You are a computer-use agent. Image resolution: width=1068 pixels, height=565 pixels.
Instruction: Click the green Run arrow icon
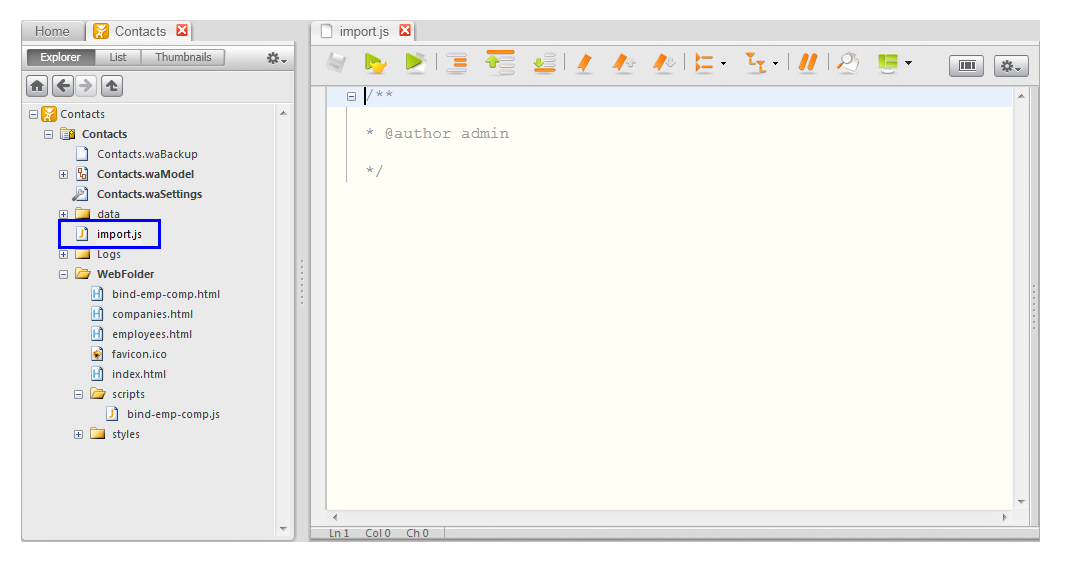pos(375,63)
